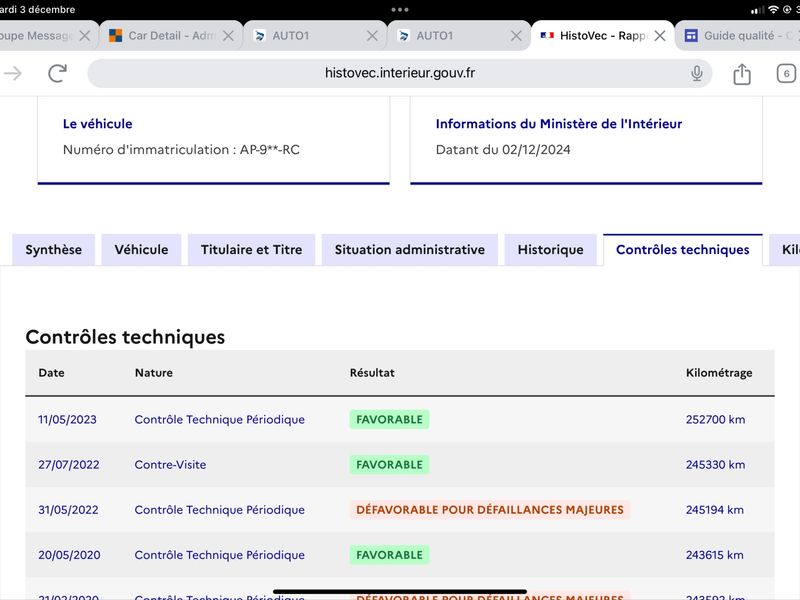Close the Groupe Messages tab
This screenshot has height=600, width=800.
pos(85,36)
